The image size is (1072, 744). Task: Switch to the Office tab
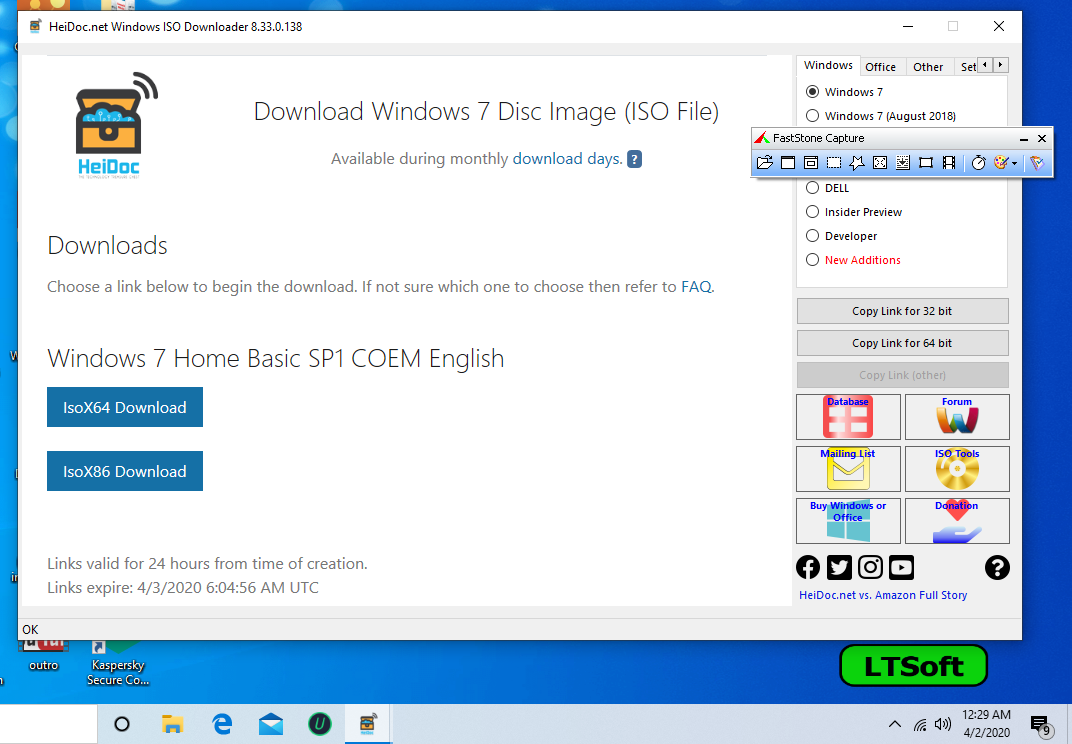(x=881, y=67)
